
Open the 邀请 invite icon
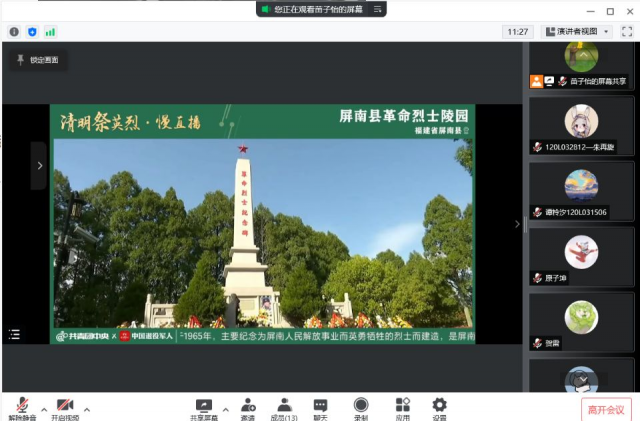(x=247, y=406)
